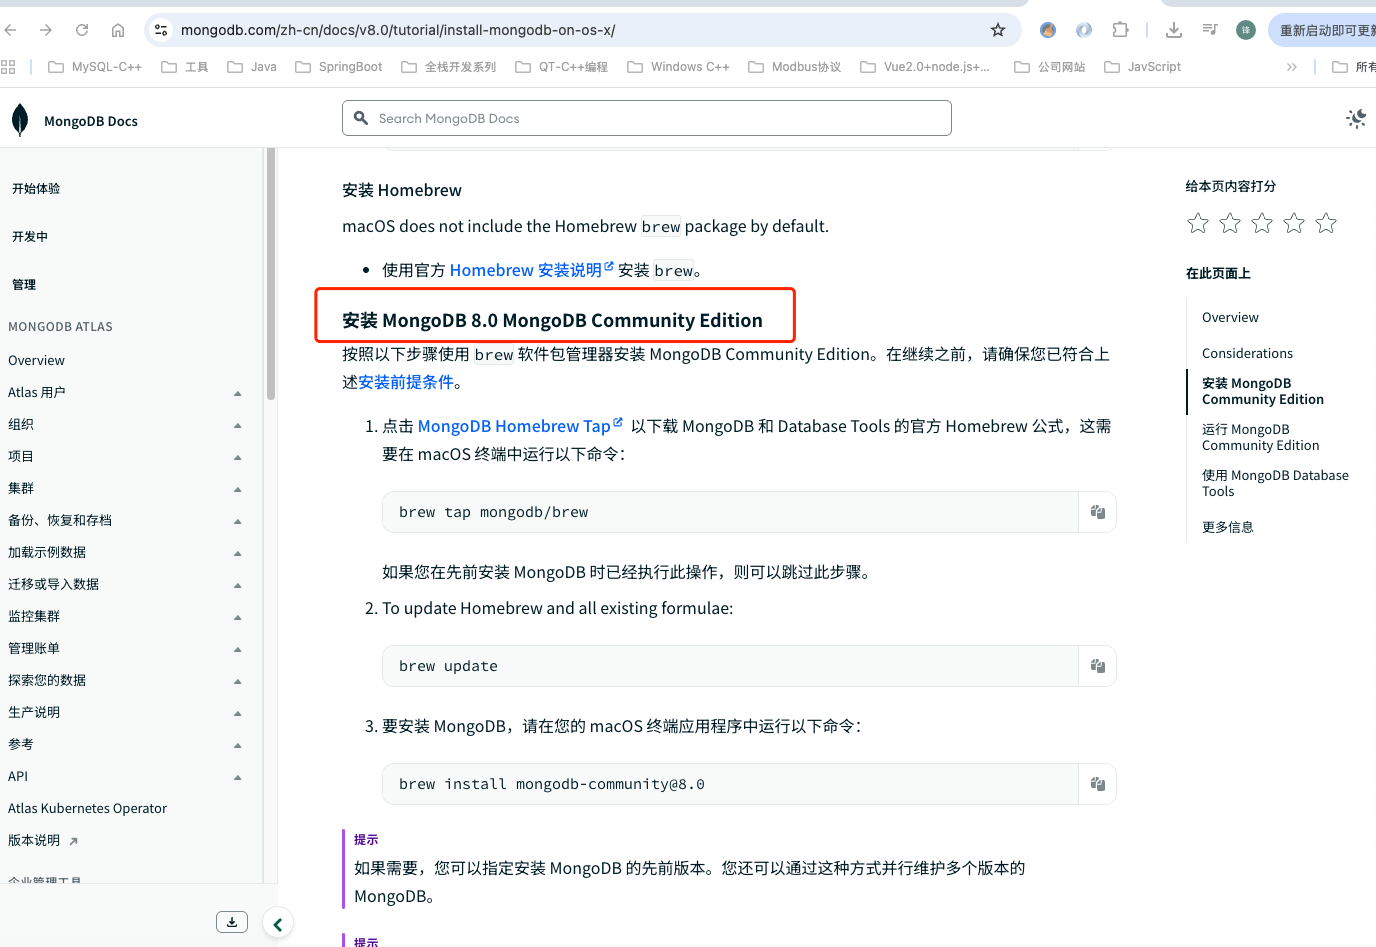
Task: Toggle dark mode icon in docs header
Action: click(1356, 119)
